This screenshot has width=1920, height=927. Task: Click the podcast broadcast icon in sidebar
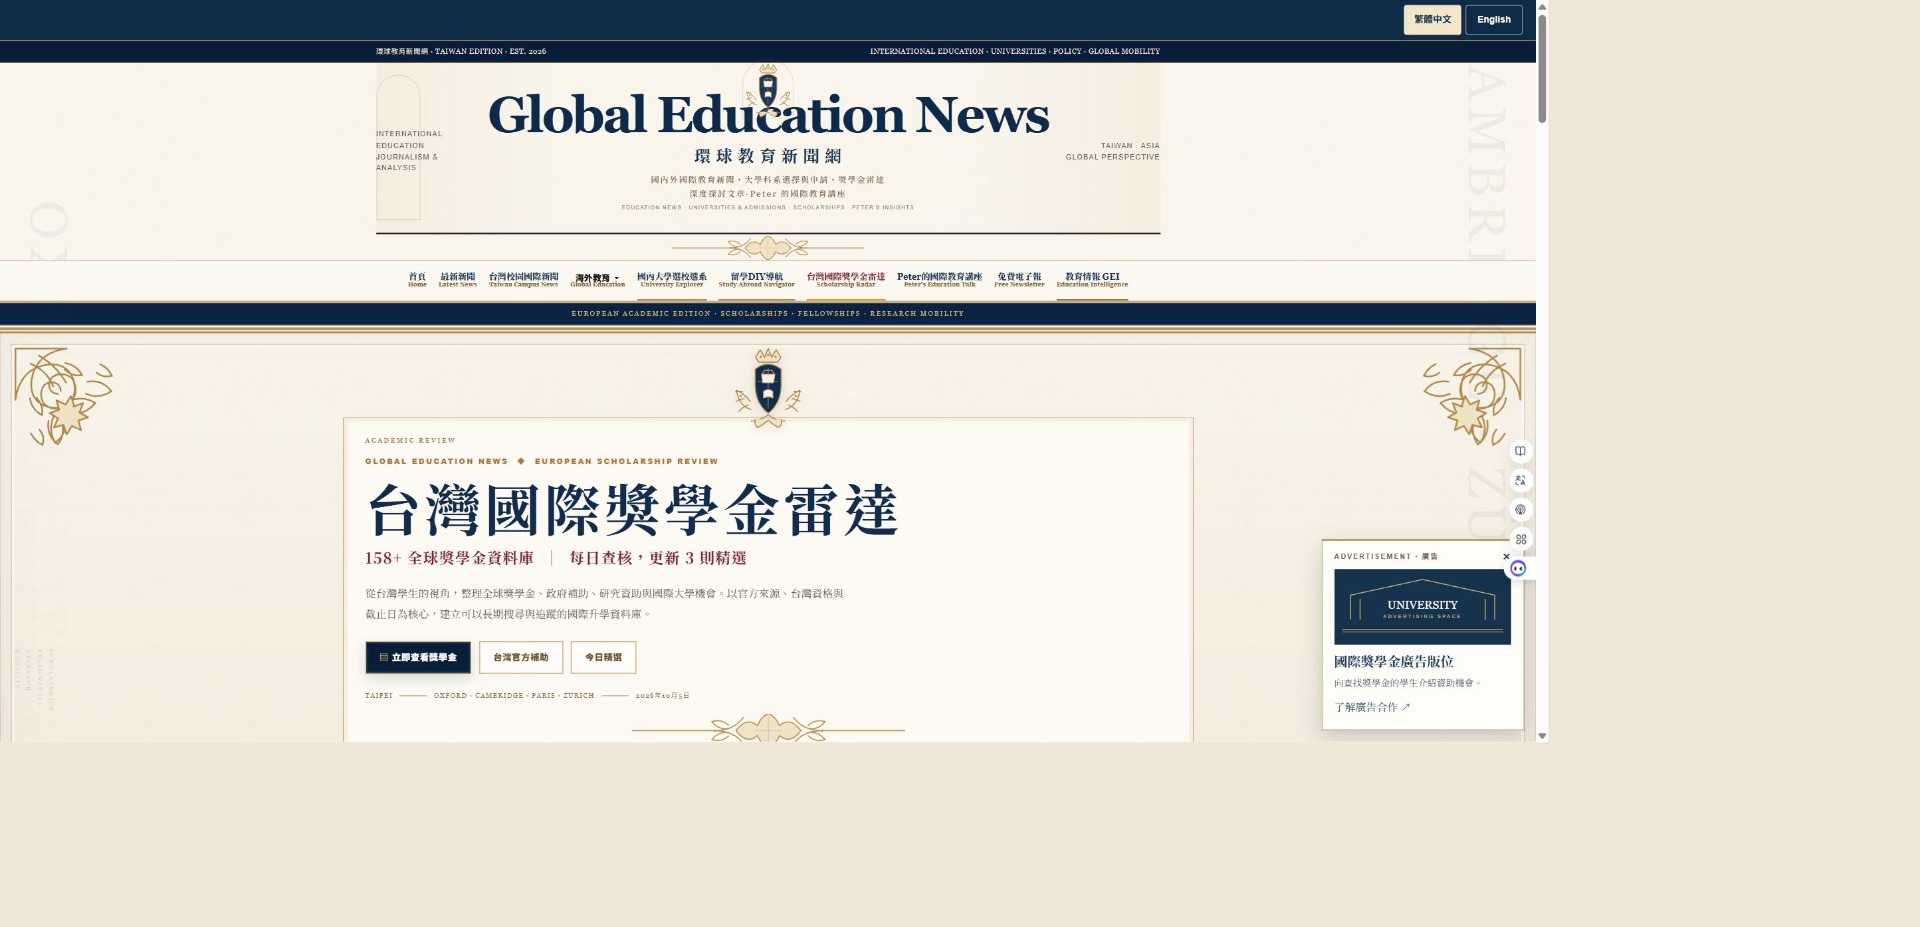(1520, 510)
